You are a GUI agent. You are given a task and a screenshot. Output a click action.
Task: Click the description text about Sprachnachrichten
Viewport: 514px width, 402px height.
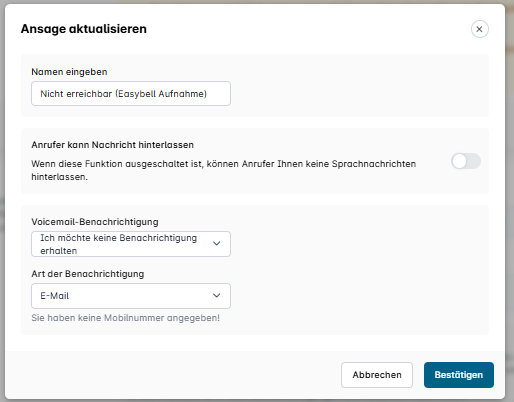224,170
